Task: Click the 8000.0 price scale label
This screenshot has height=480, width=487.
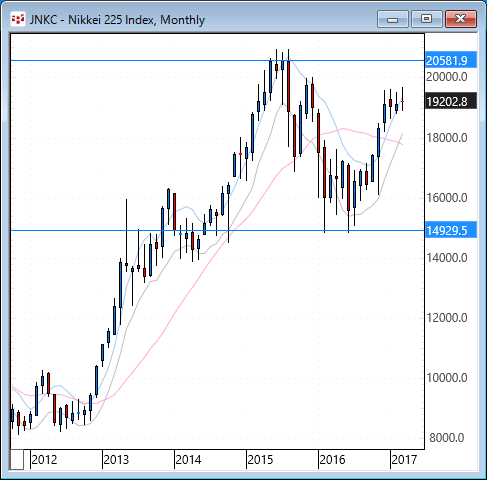Action: click(x=447, y=438)
